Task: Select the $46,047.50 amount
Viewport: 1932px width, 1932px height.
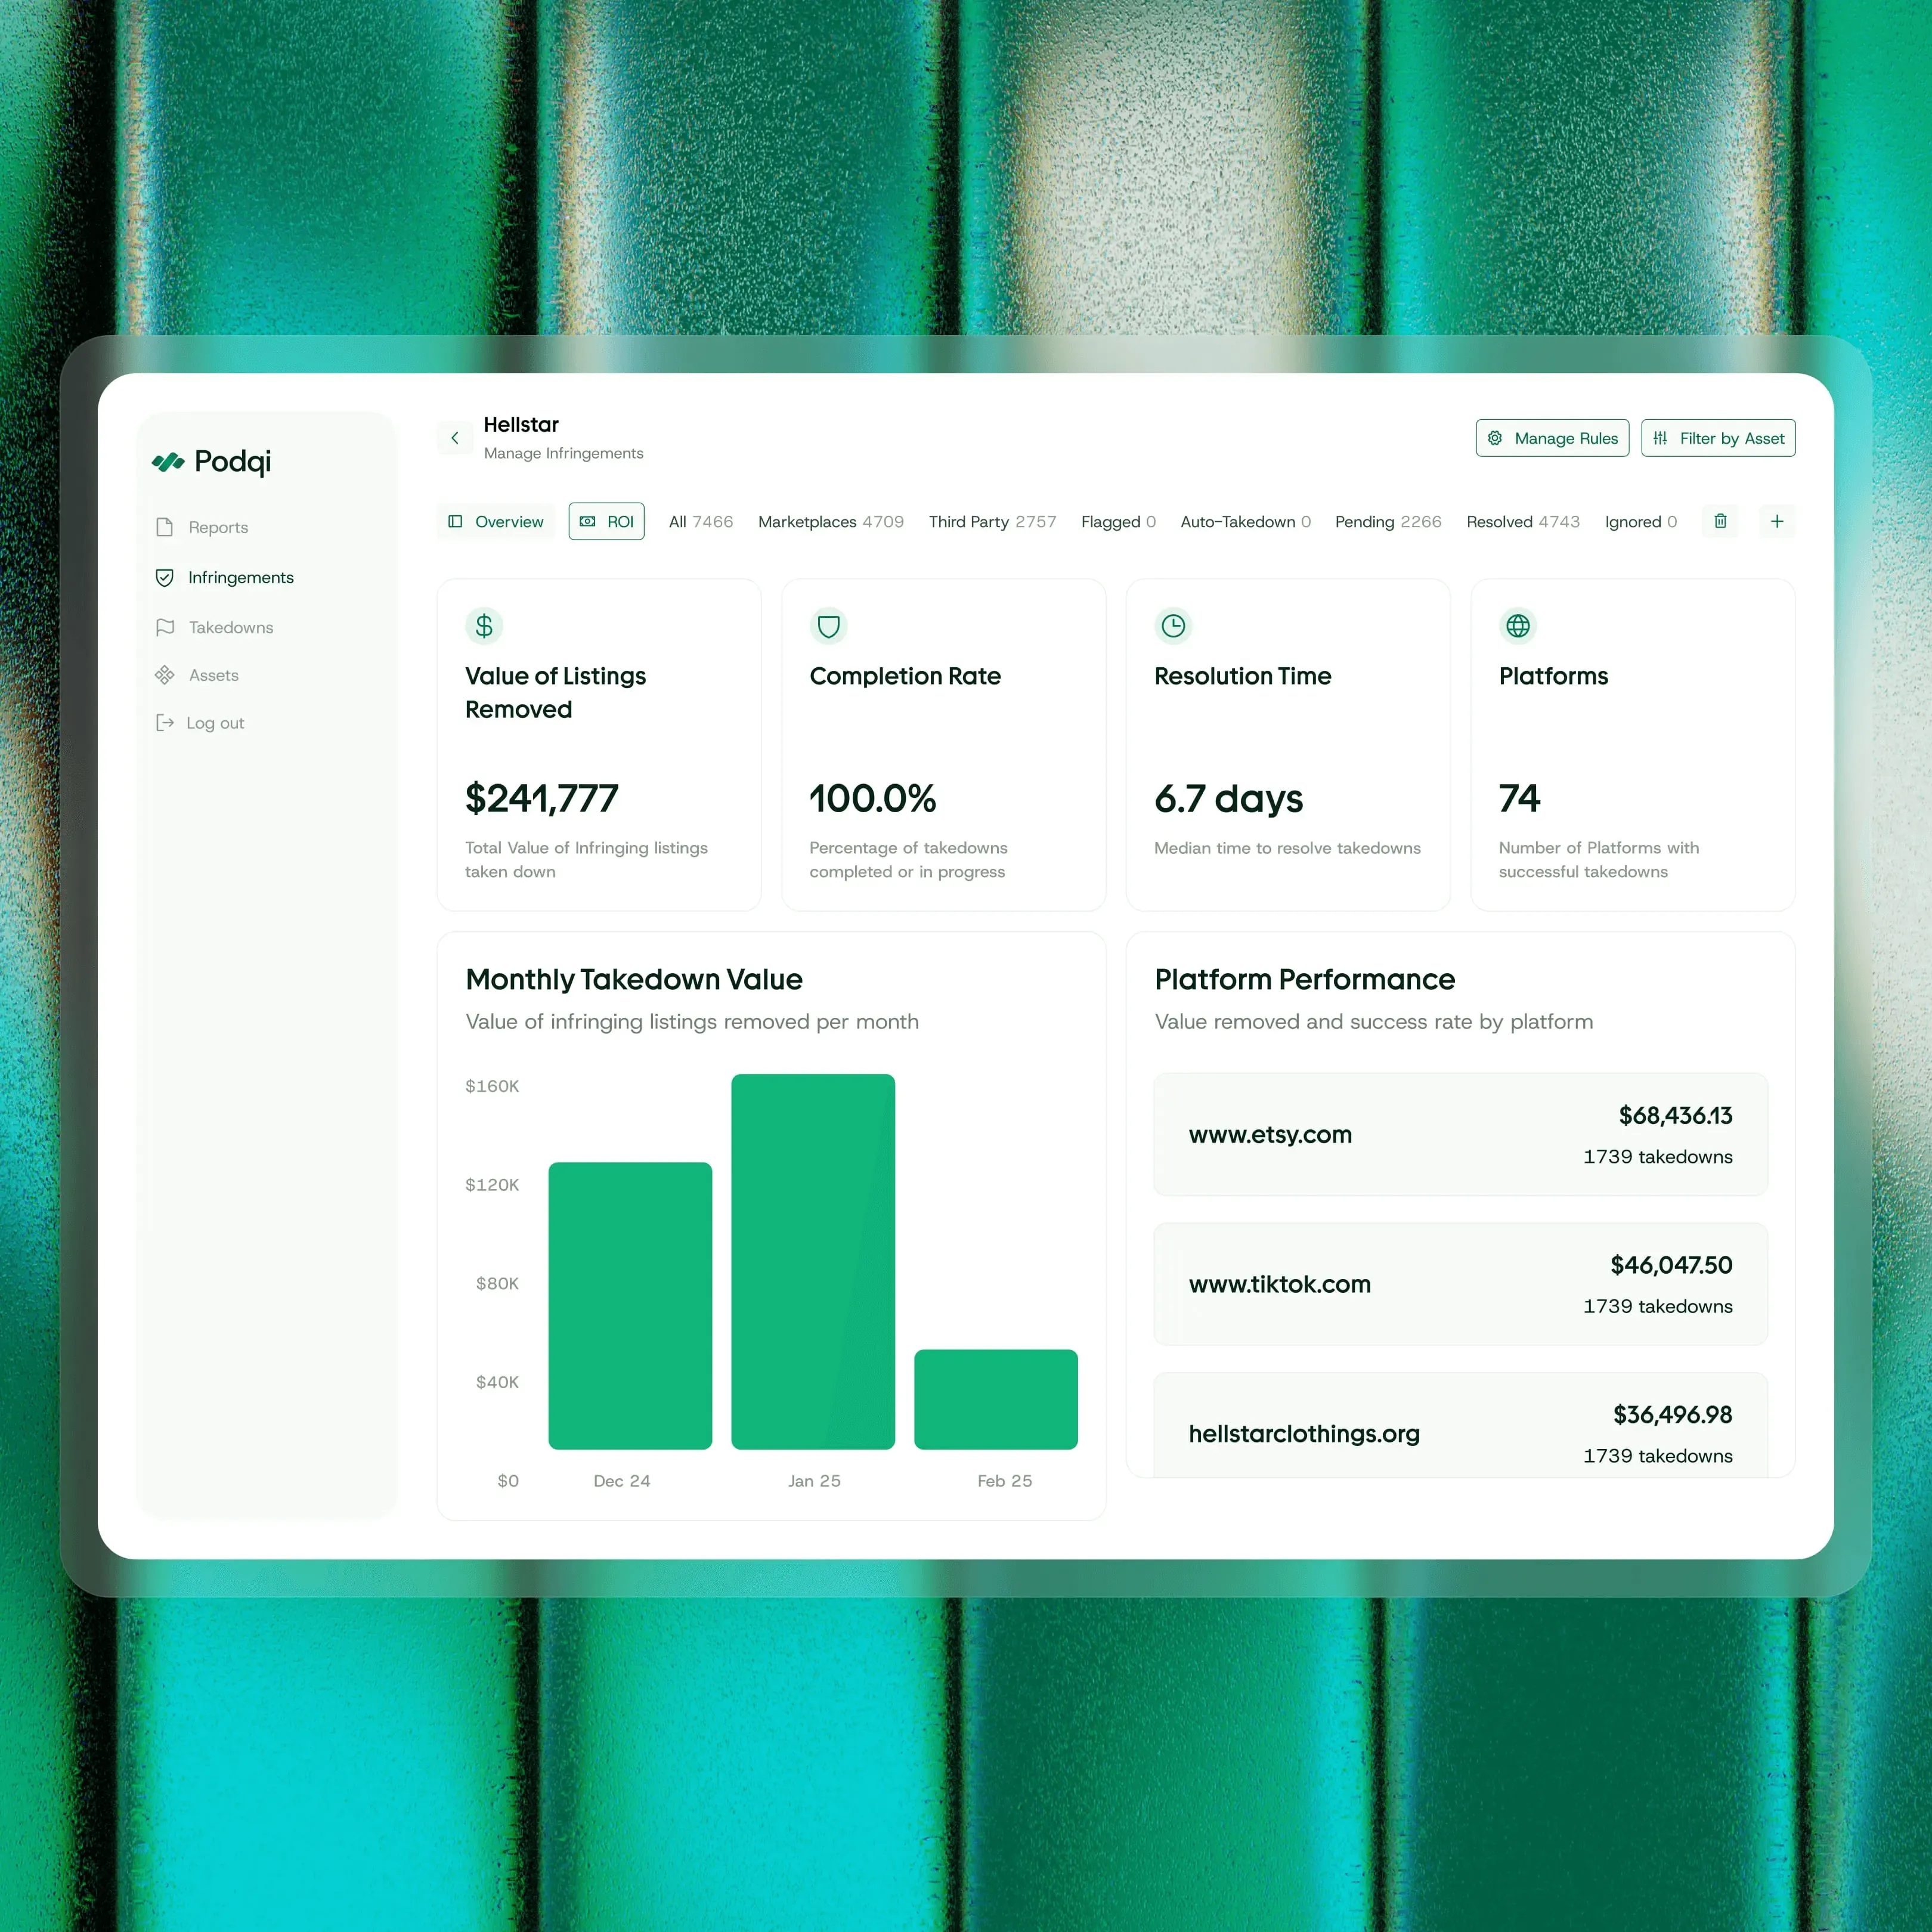Action: point(1671,1265)
